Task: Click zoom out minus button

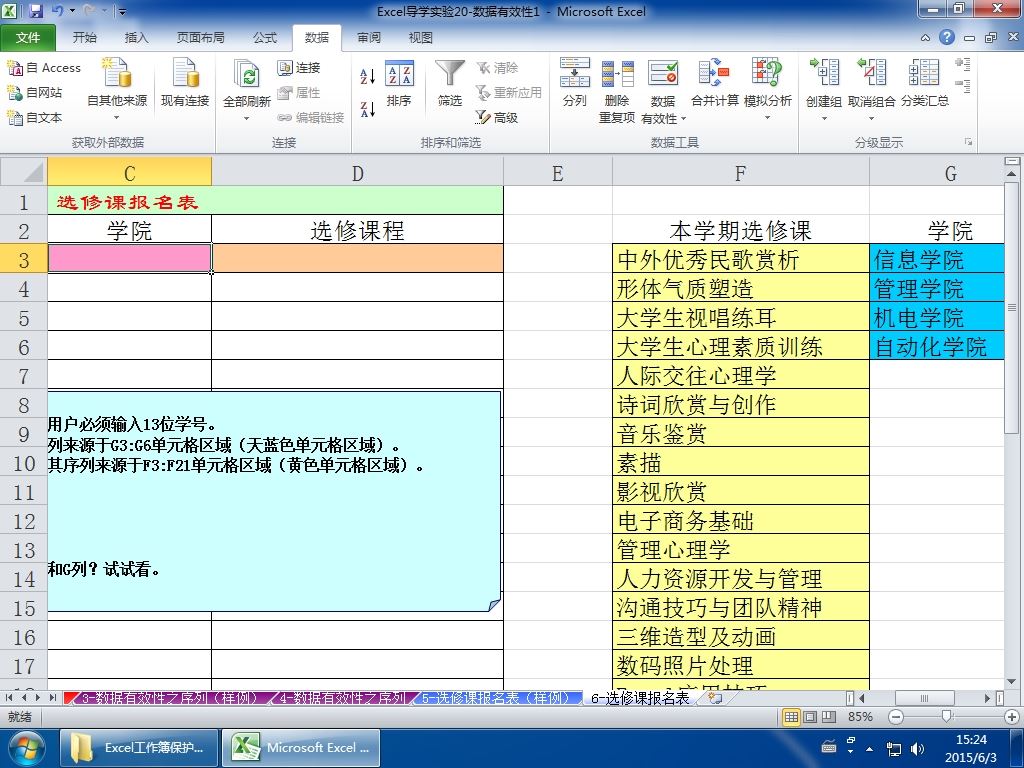Action: 896,717
